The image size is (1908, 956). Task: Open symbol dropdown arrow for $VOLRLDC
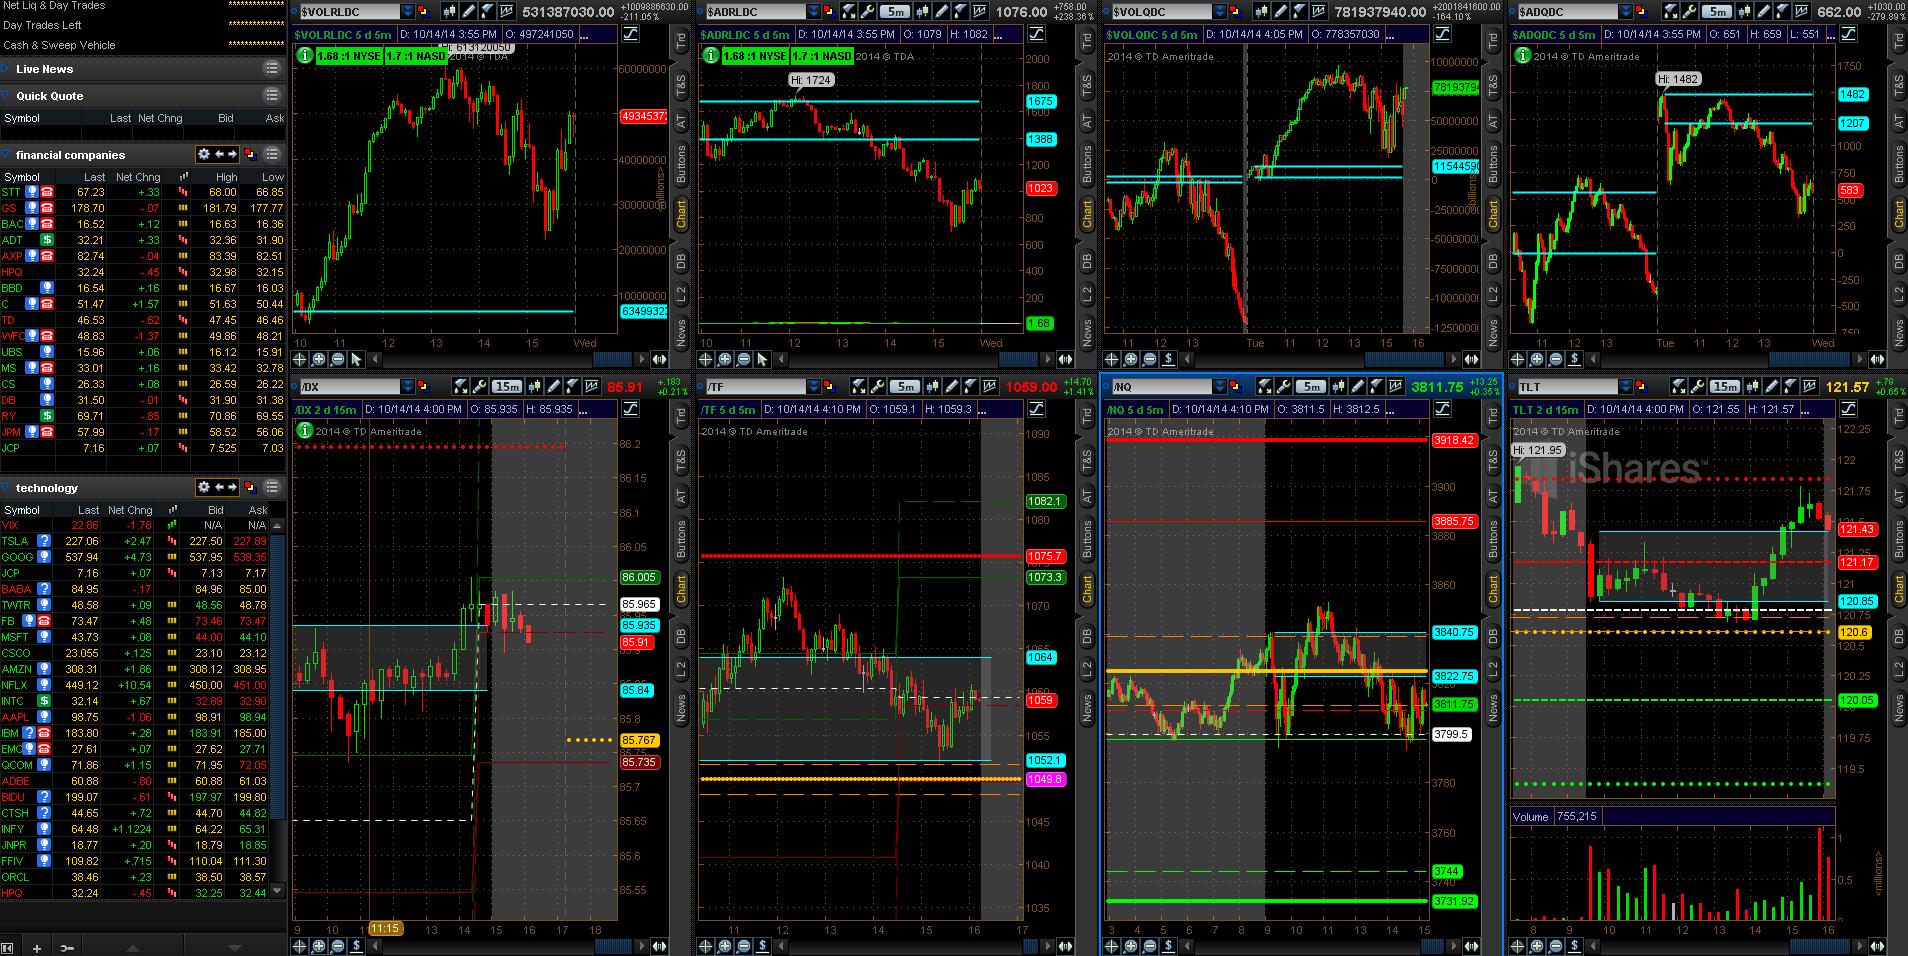tap(408, 12)
